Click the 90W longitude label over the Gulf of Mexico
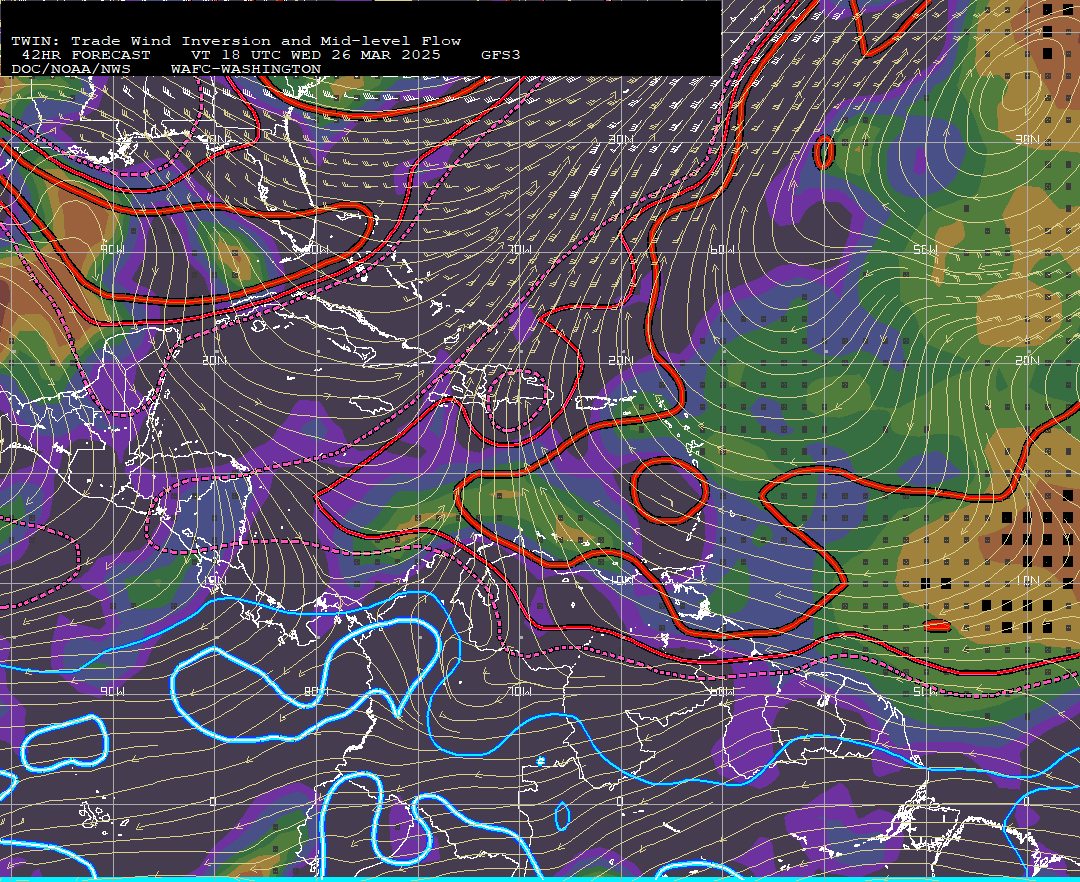This screenshot has height=882, width=1080. [x=113, y=249]
